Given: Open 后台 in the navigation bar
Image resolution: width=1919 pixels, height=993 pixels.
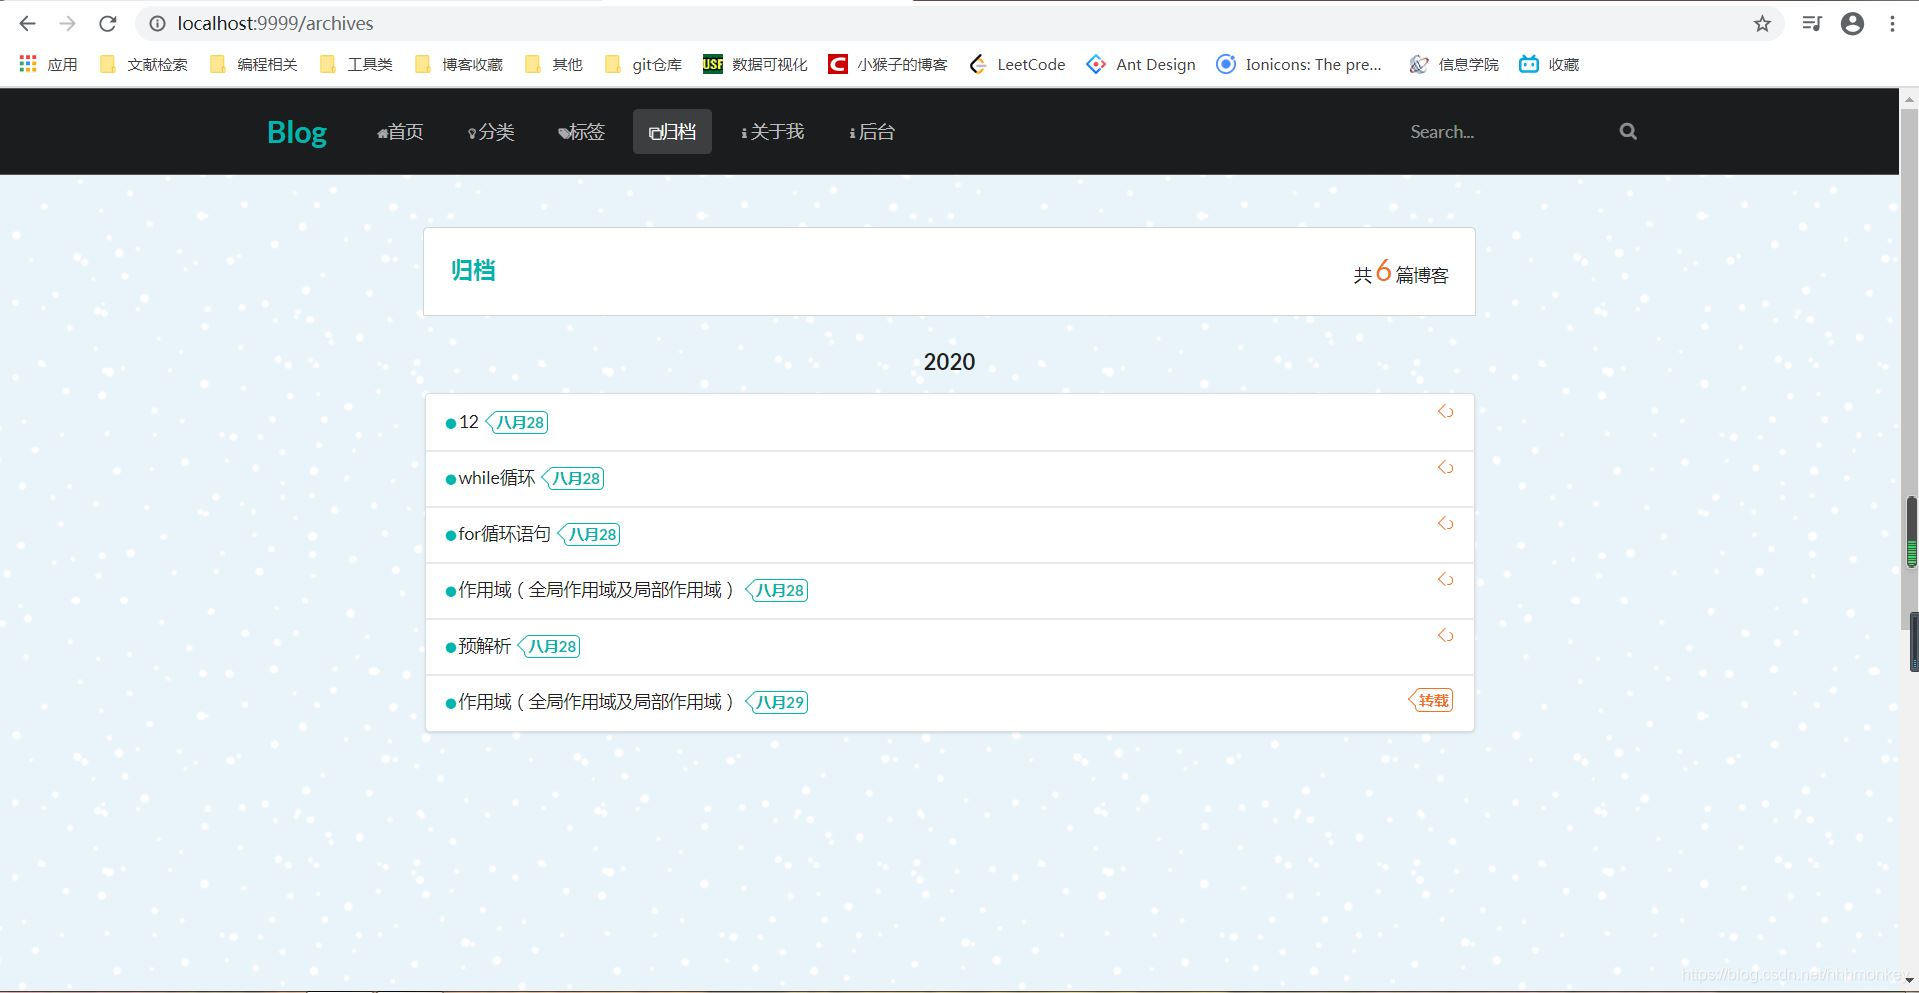Looking at the screenshot, I should point(872,132).
